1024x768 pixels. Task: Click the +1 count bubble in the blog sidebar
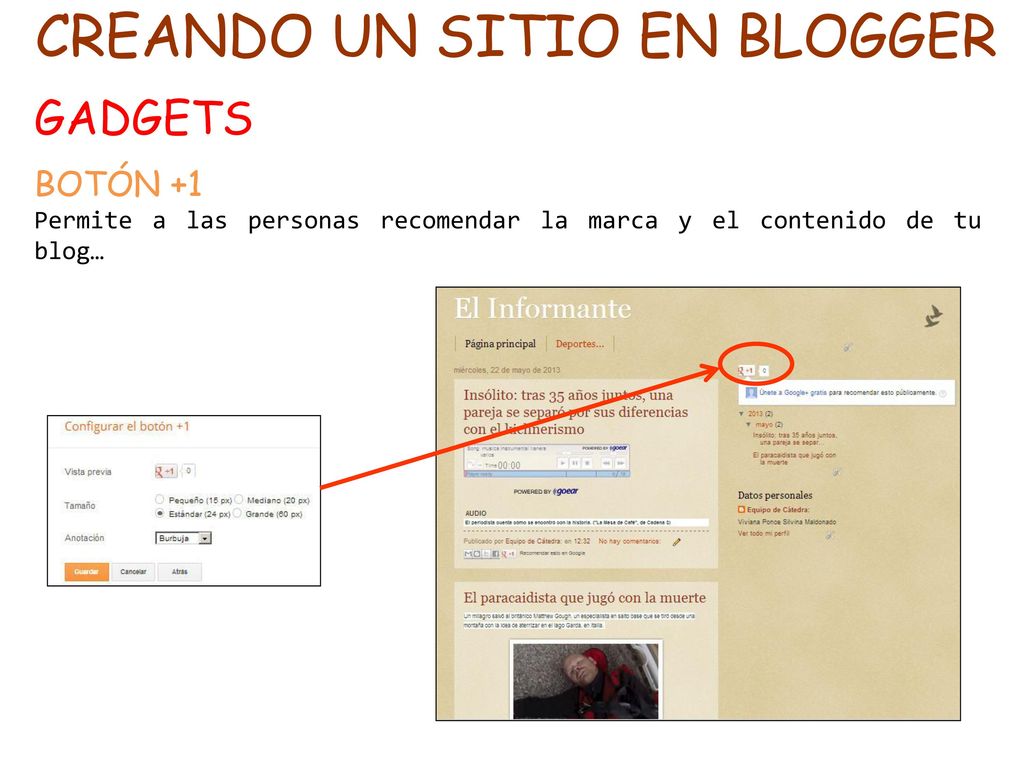click(764, 370)
